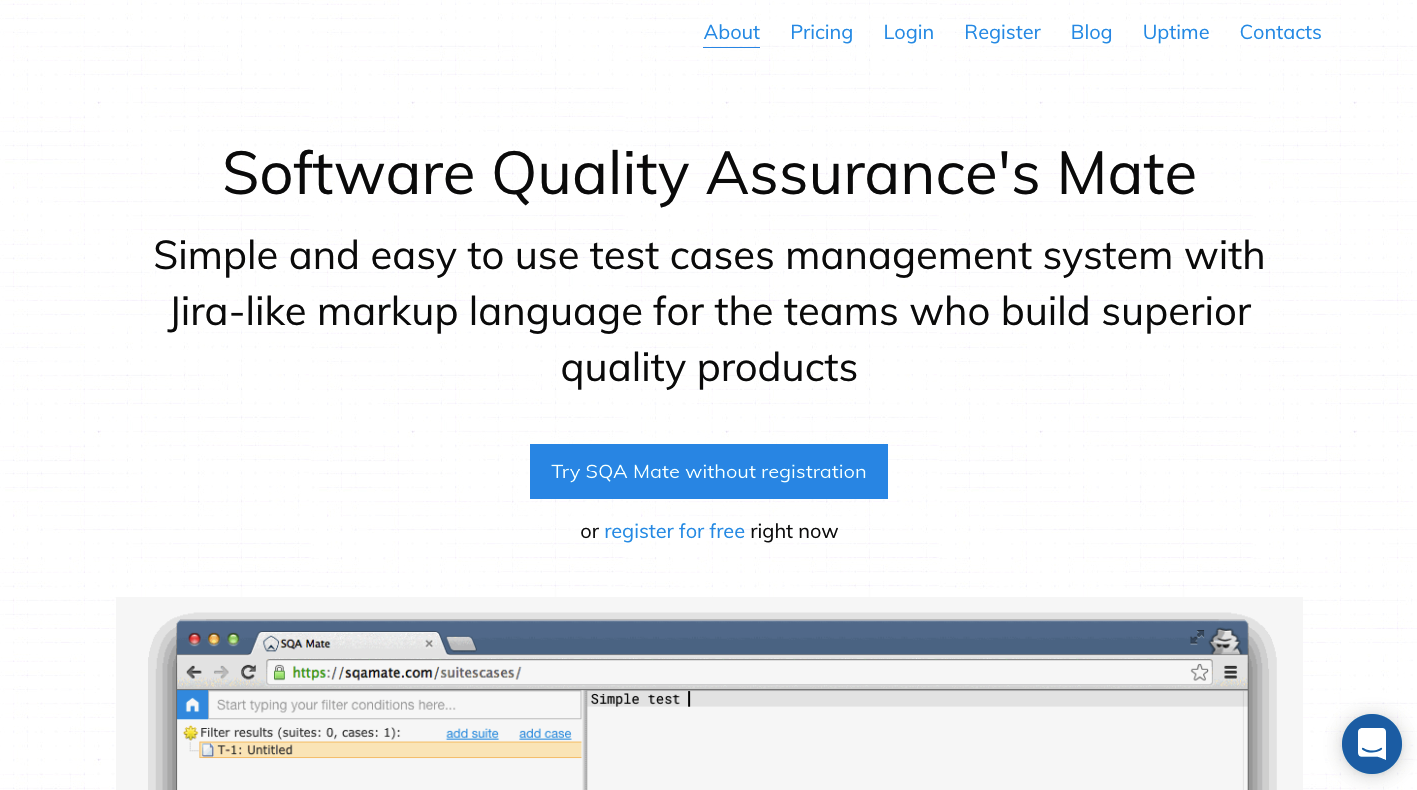
Task: Visit the Blog link
Action: 1091,32
